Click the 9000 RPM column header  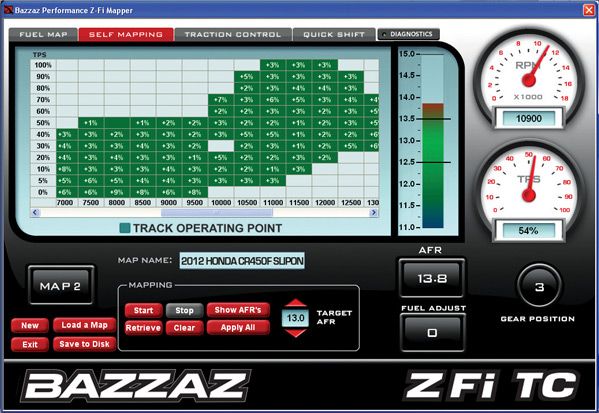169,202
